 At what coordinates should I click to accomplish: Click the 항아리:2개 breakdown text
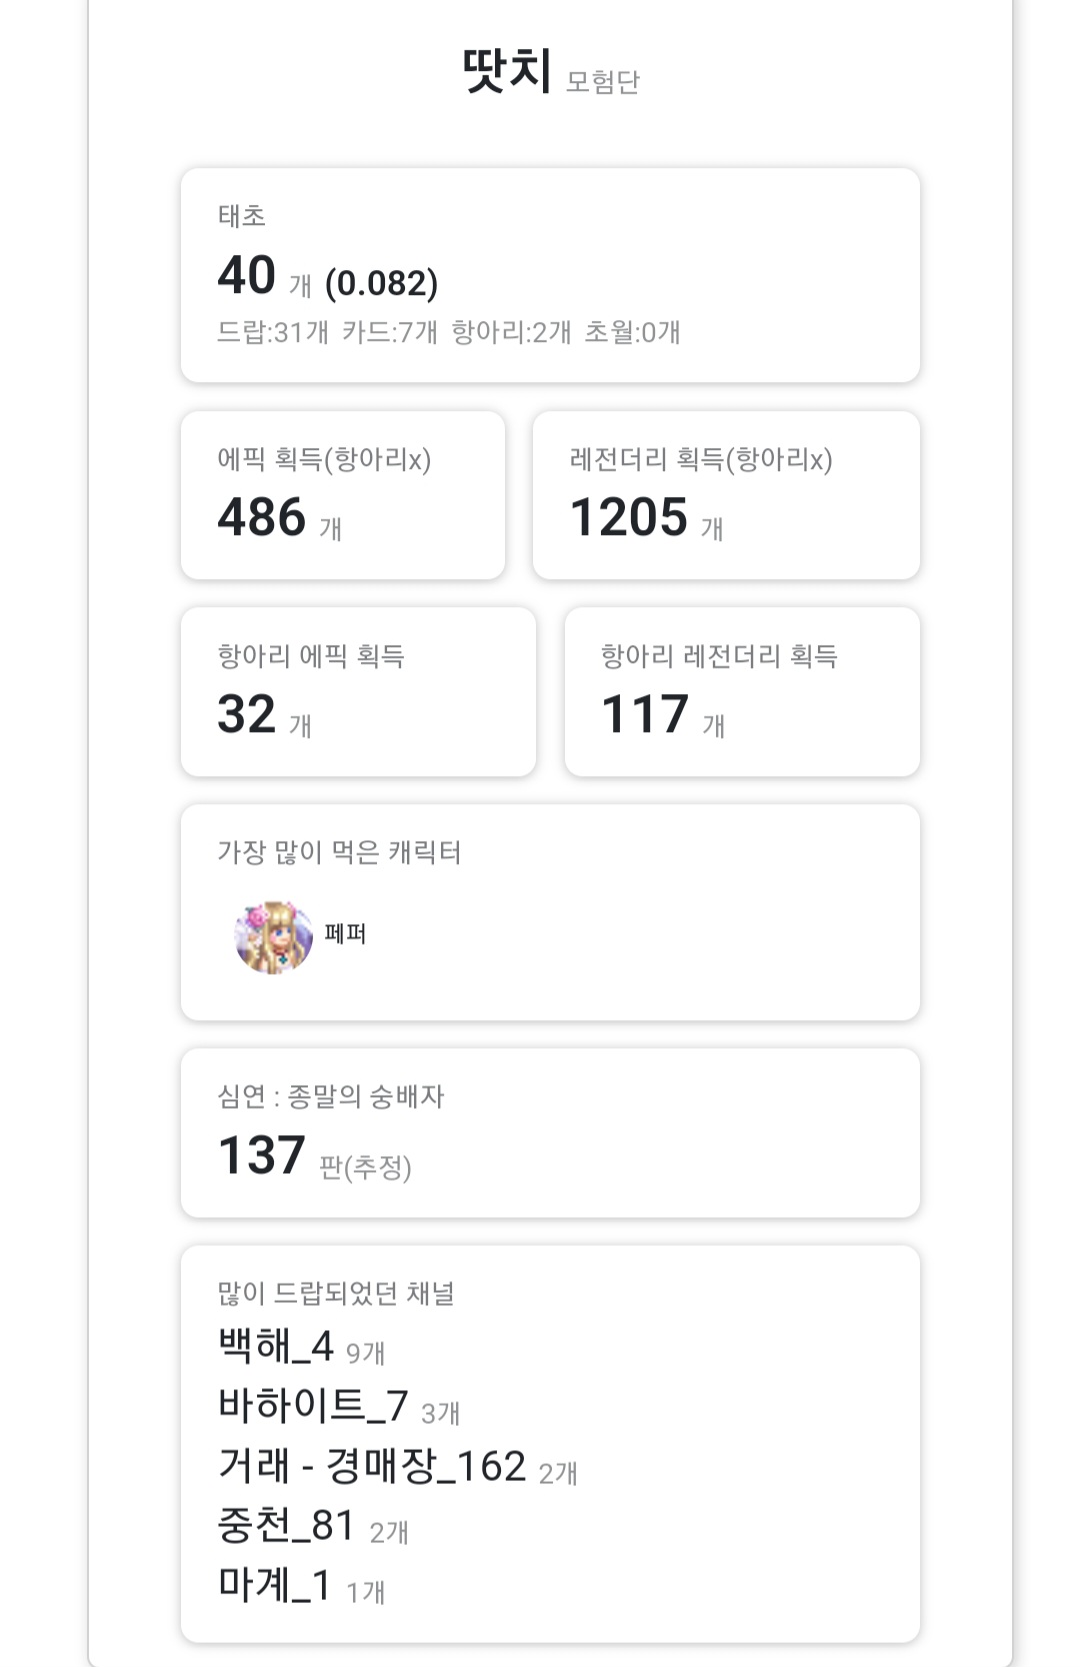(511, 332)
